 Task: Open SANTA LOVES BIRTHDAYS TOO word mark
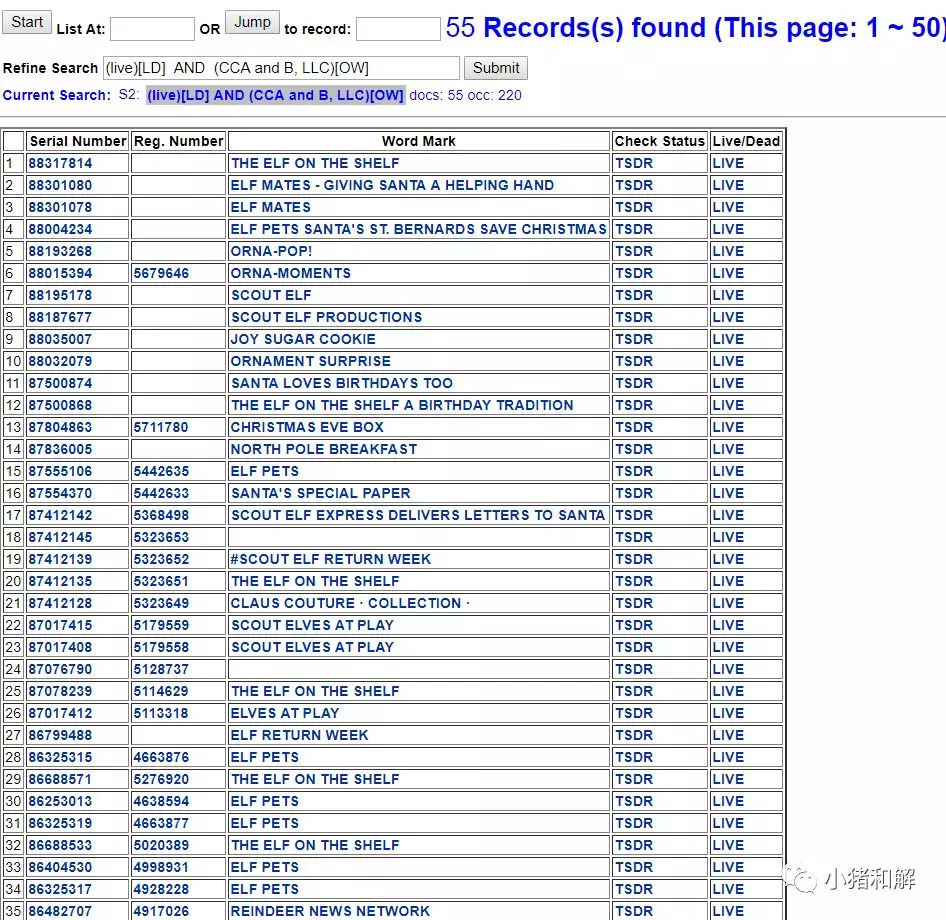coord(341,383)
